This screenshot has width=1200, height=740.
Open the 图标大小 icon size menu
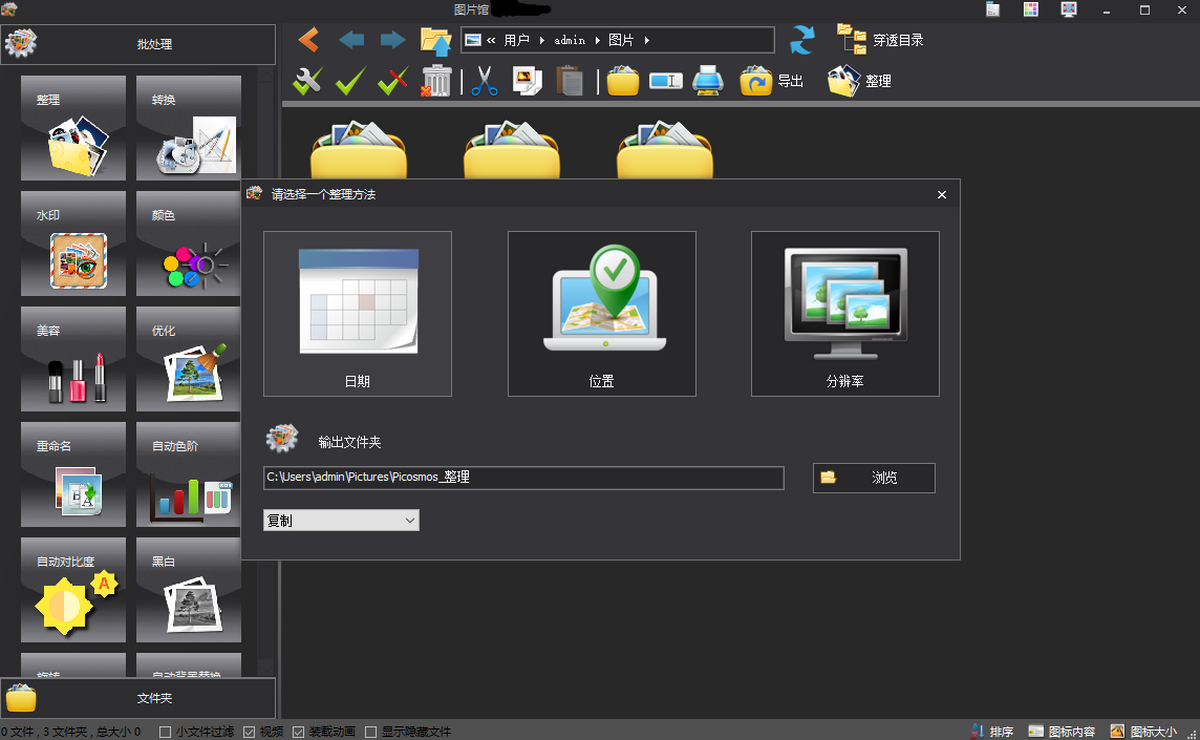1143,732
